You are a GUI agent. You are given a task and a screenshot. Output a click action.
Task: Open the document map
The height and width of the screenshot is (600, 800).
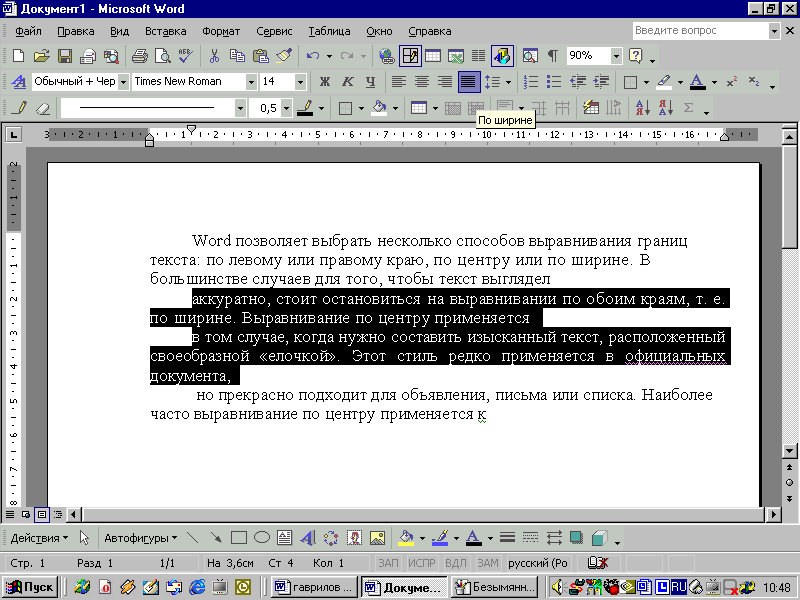530,56
